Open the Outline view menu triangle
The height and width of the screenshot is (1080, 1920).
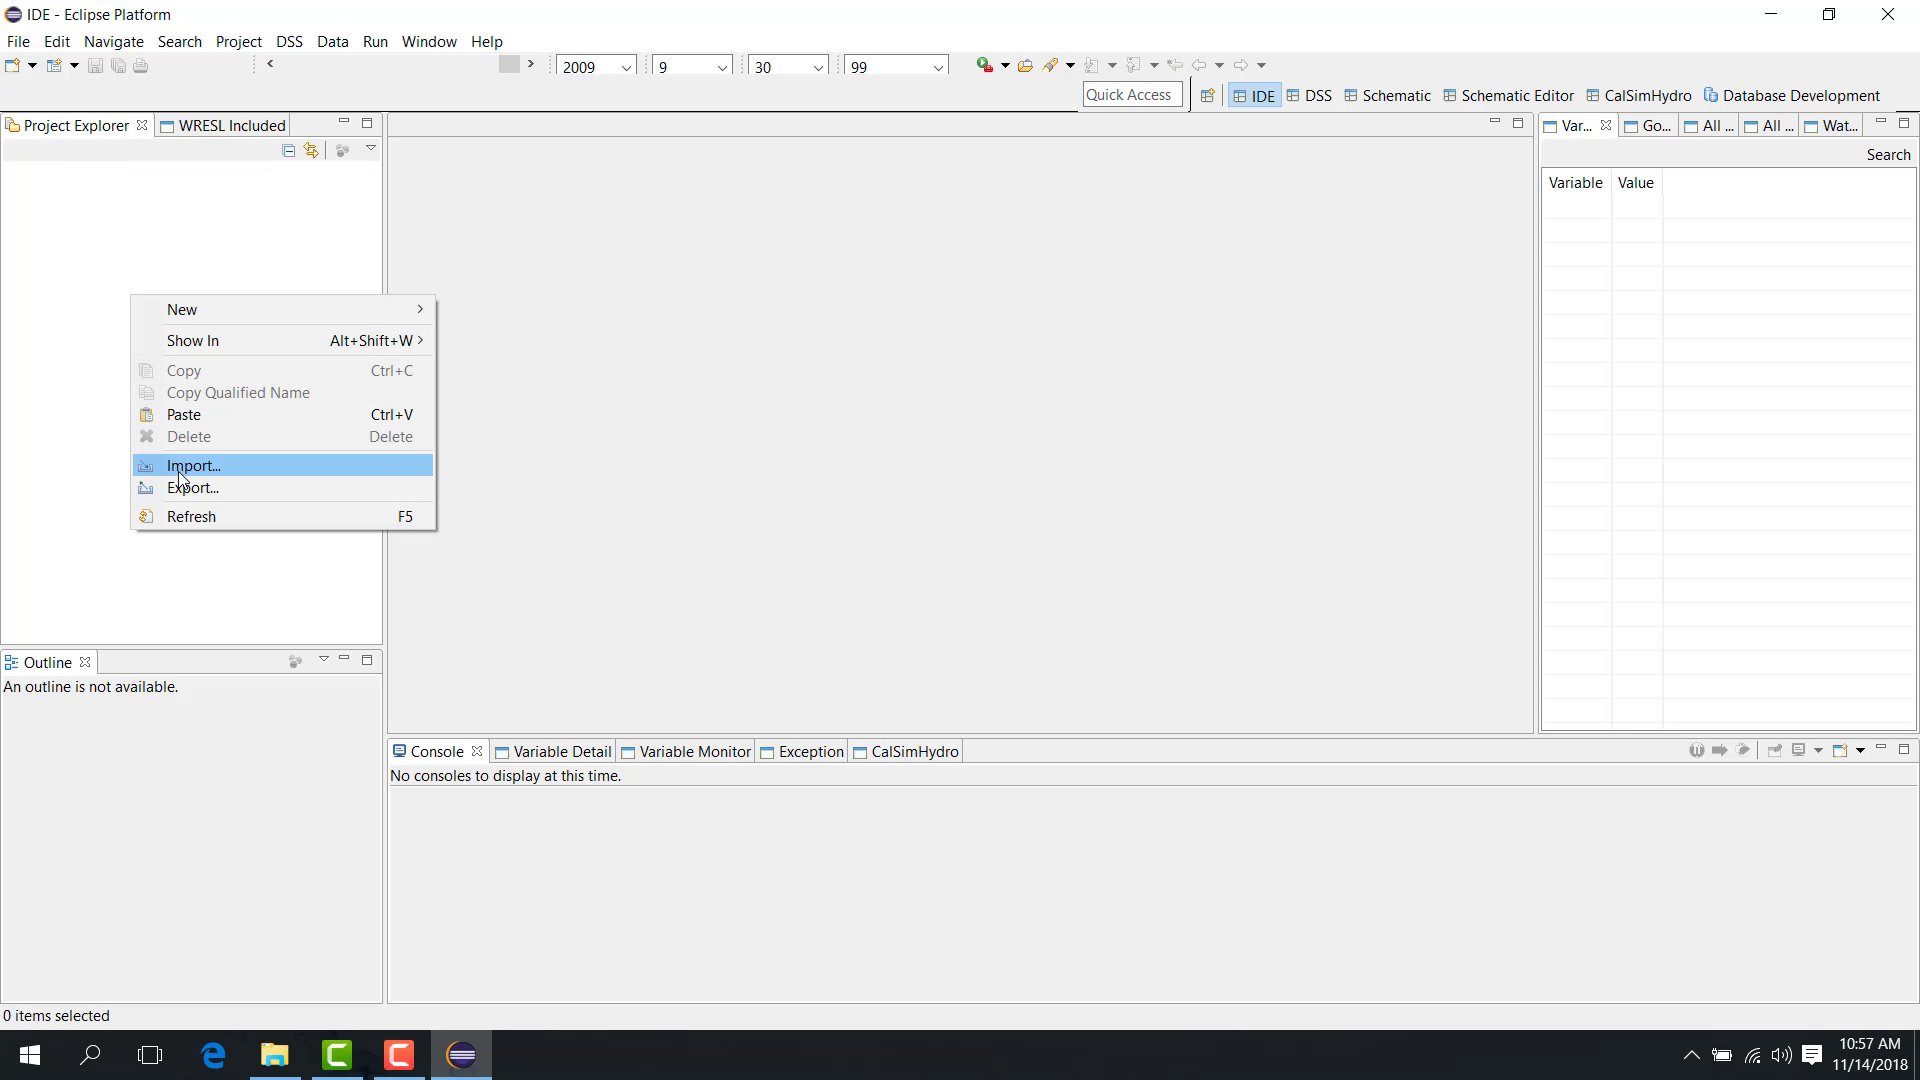click(x=323, y=660)
